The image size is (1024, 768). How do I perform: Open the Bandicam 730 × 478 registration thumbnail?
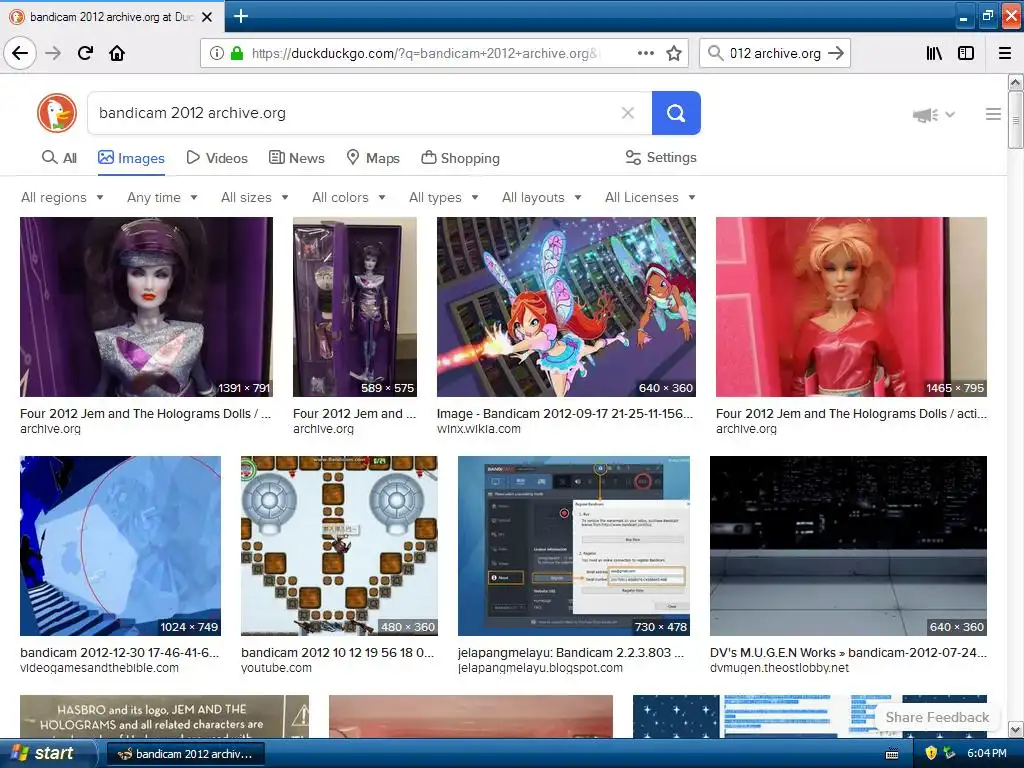(573, 546)
